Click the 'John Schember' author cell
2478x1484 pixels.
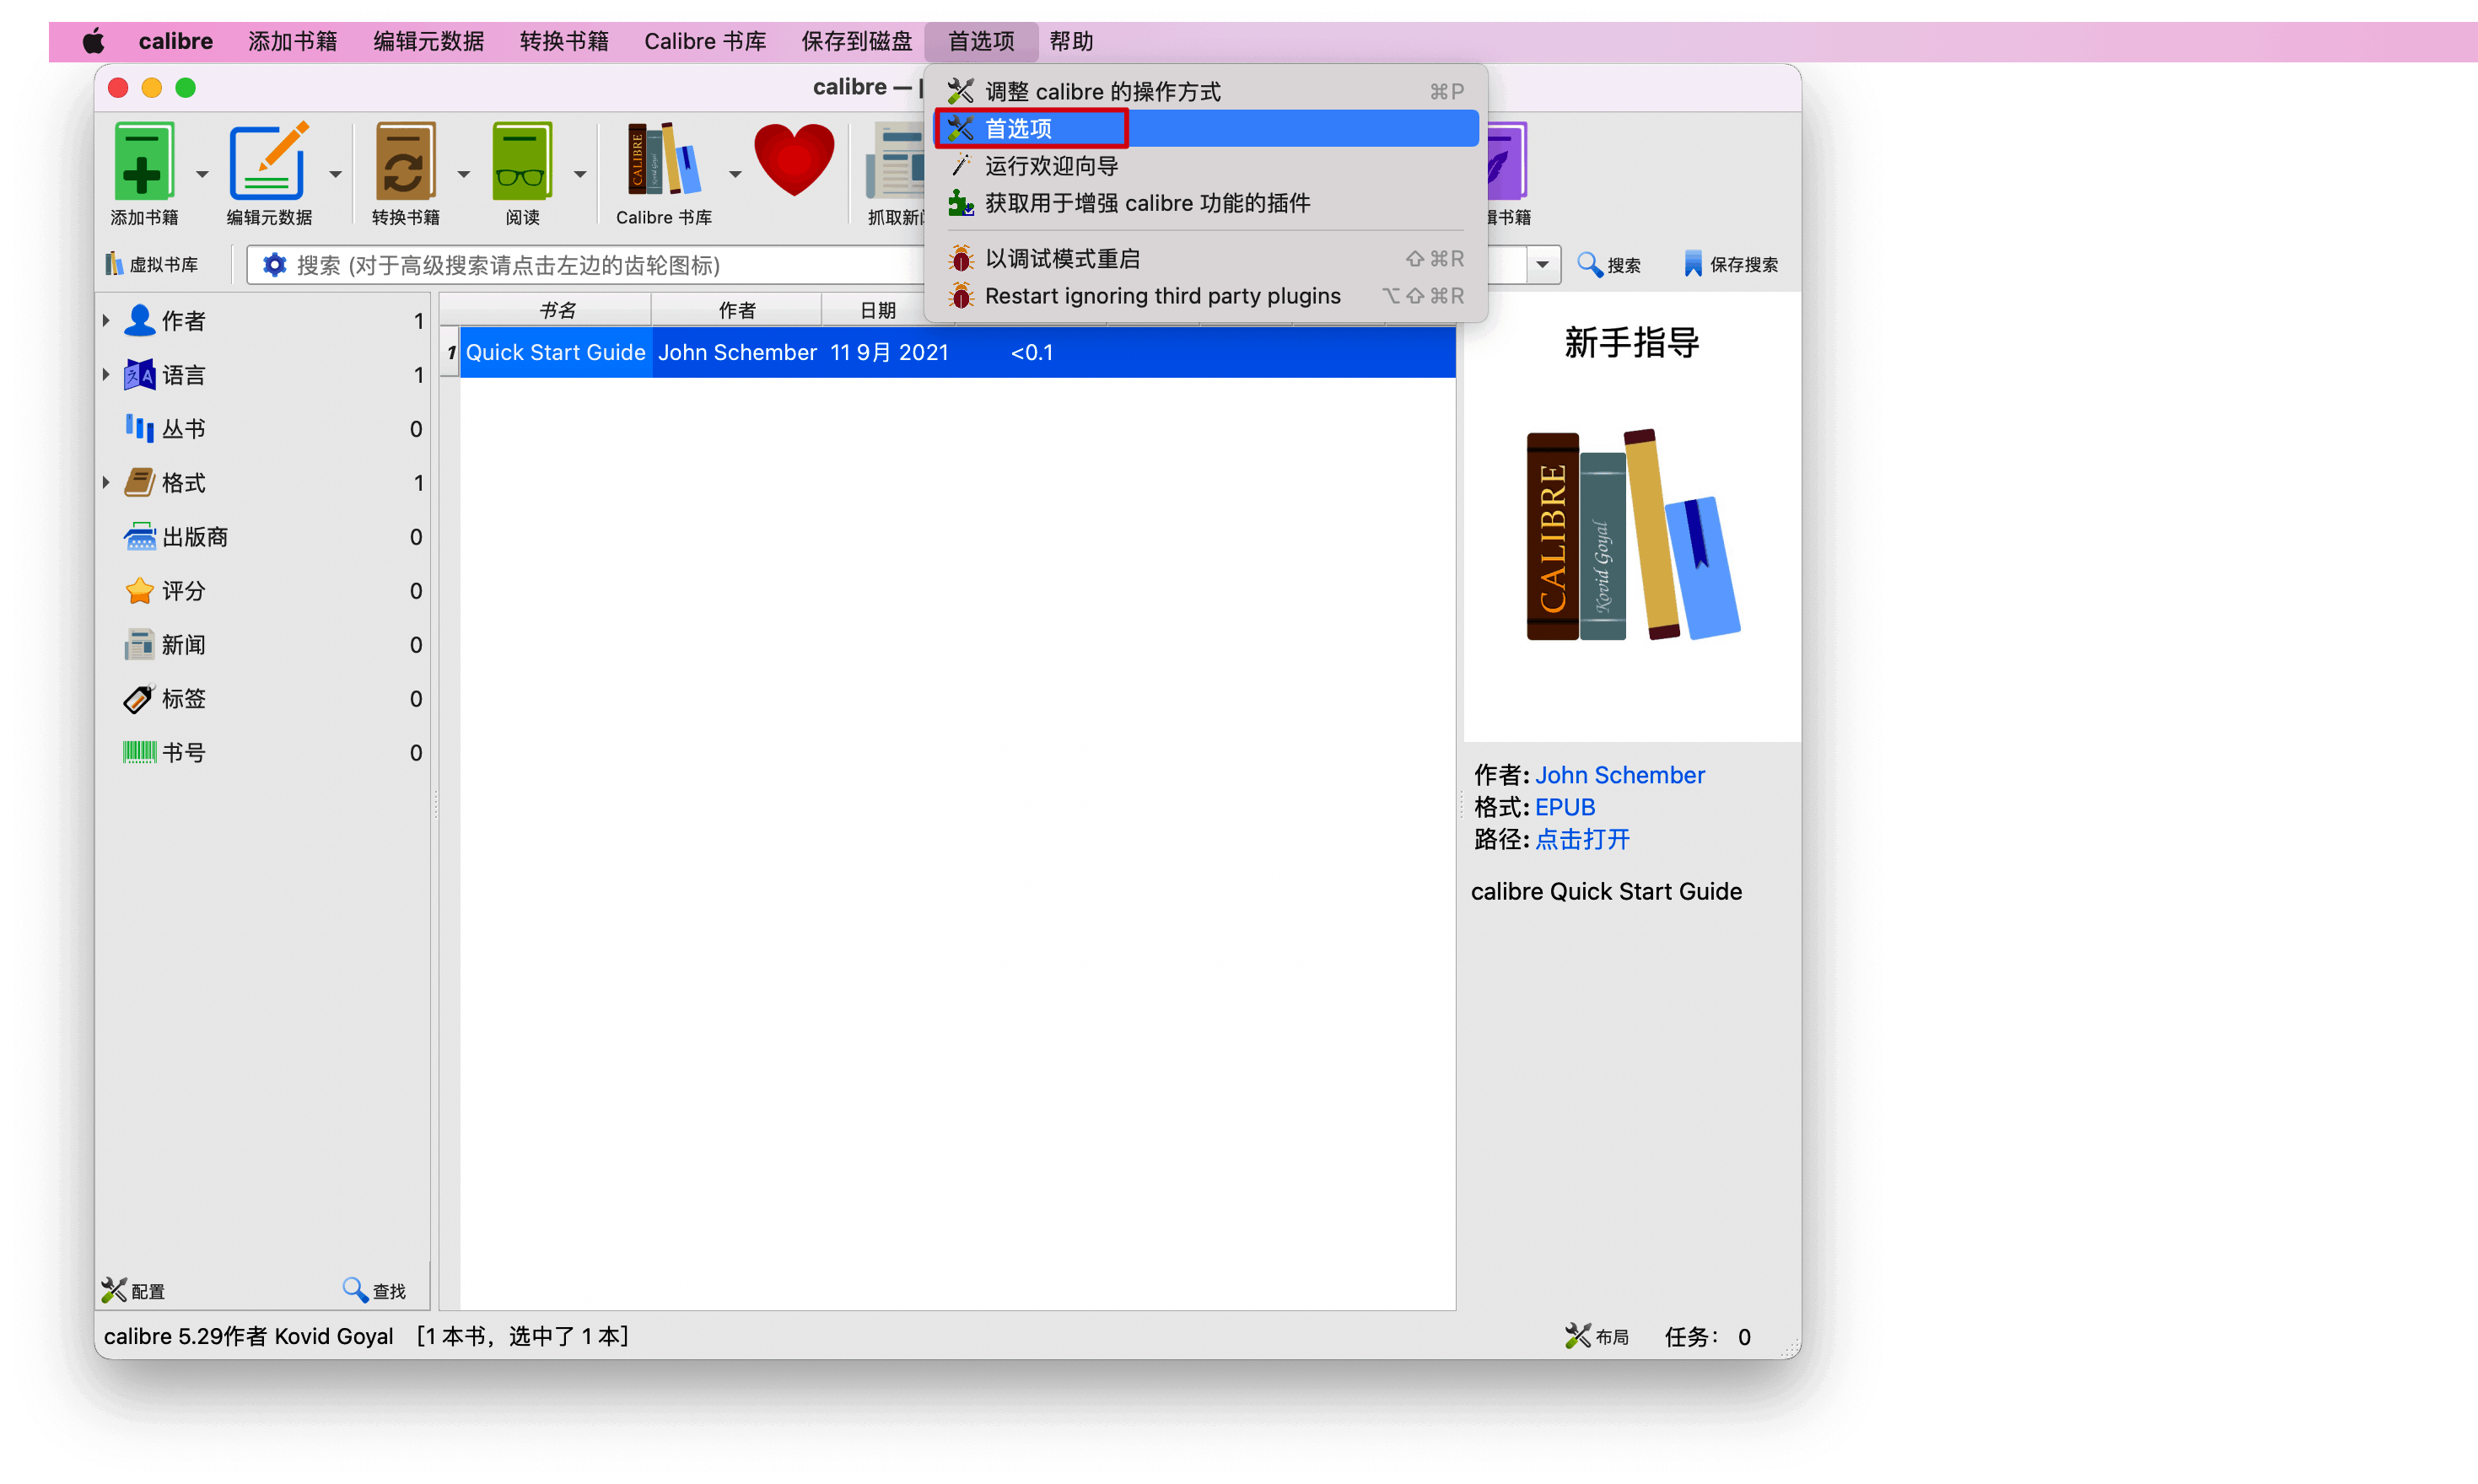pos(737,352)
